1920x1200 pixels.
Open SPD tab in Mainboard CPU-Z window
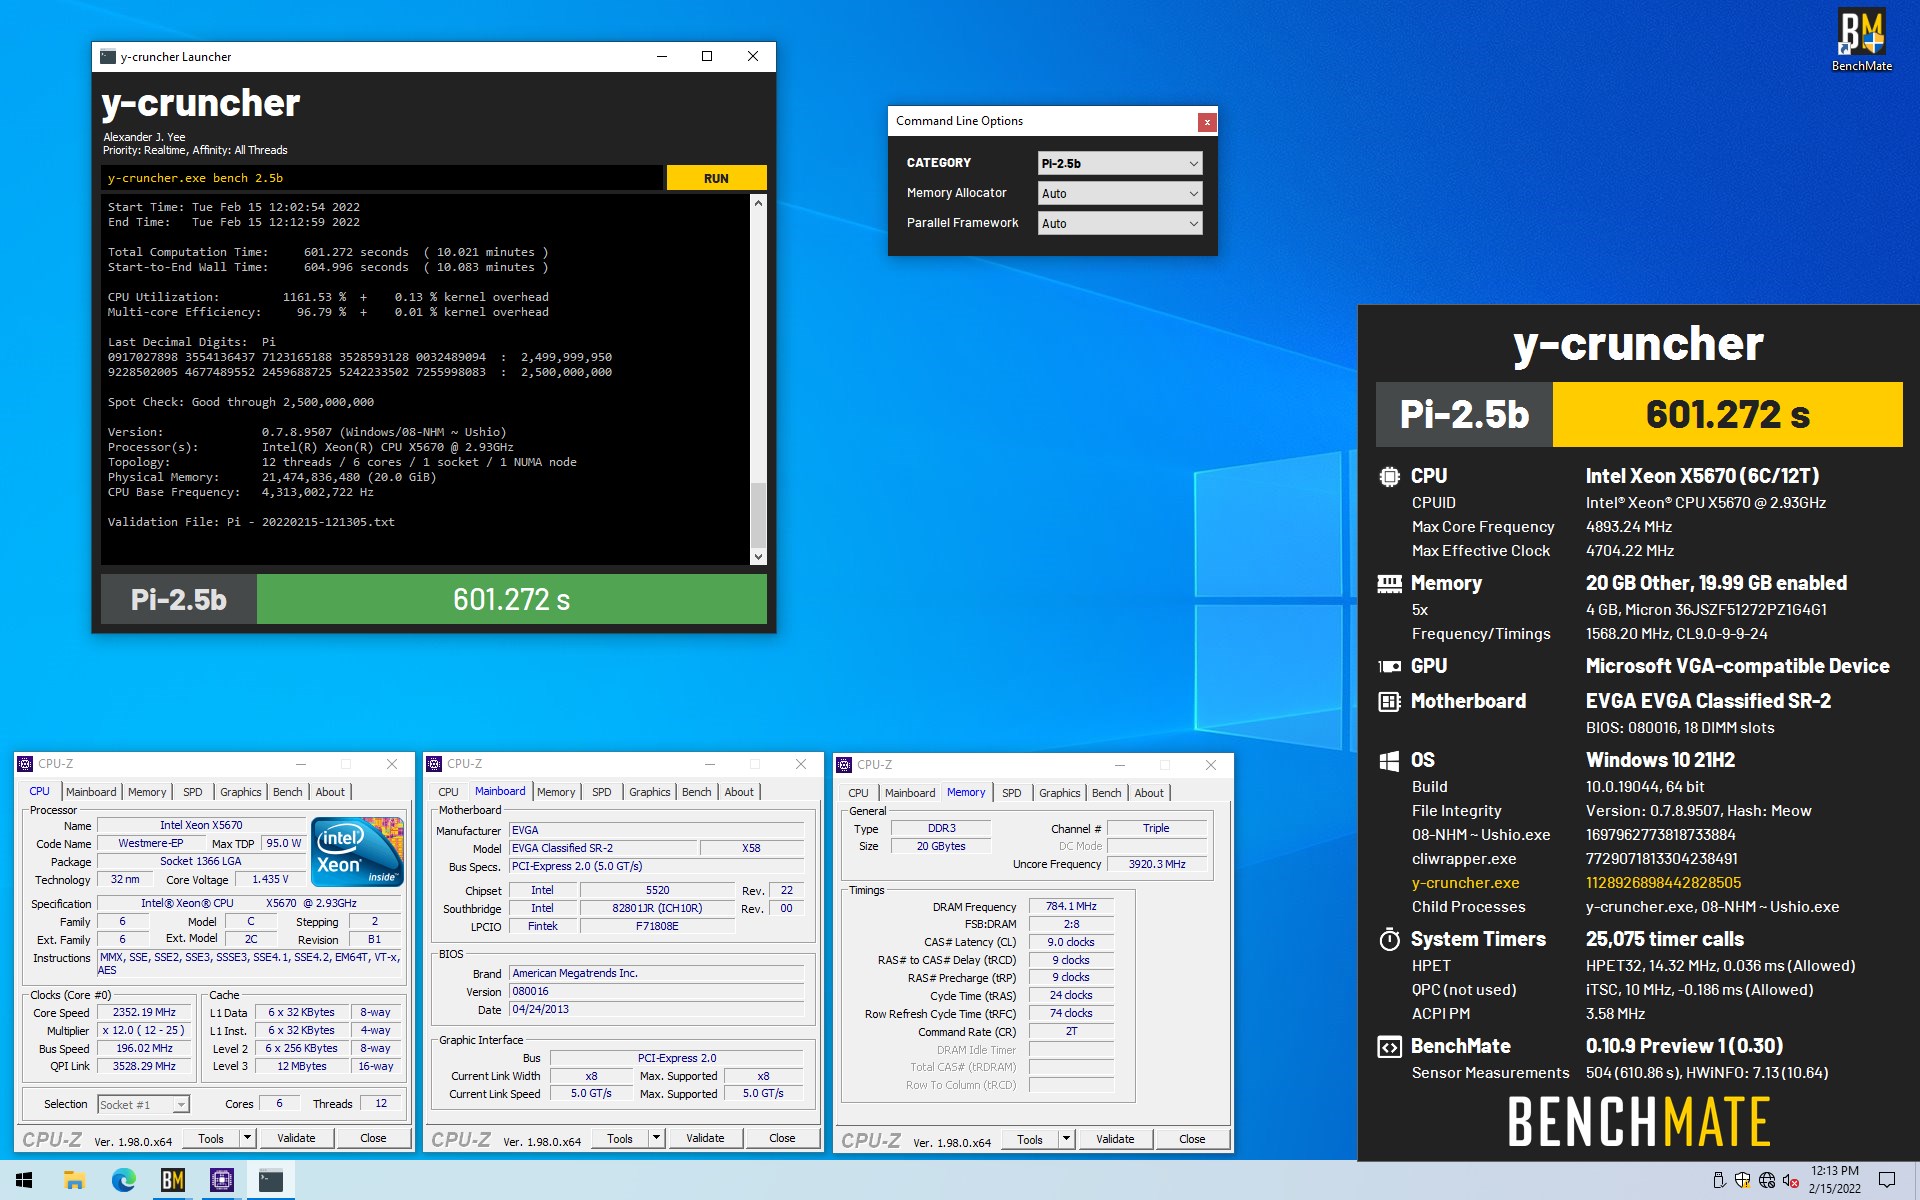601,792
